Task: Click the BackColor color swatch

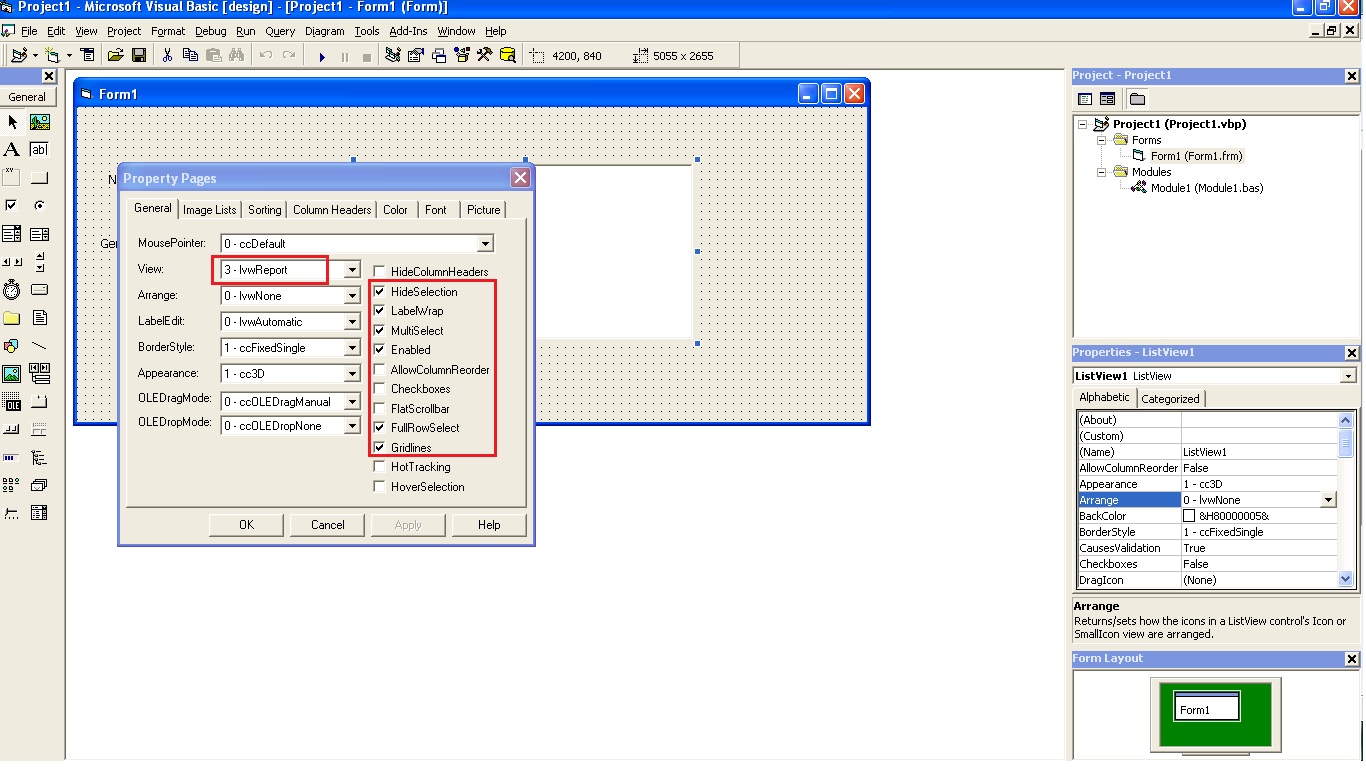Action: pos(1189,516)
